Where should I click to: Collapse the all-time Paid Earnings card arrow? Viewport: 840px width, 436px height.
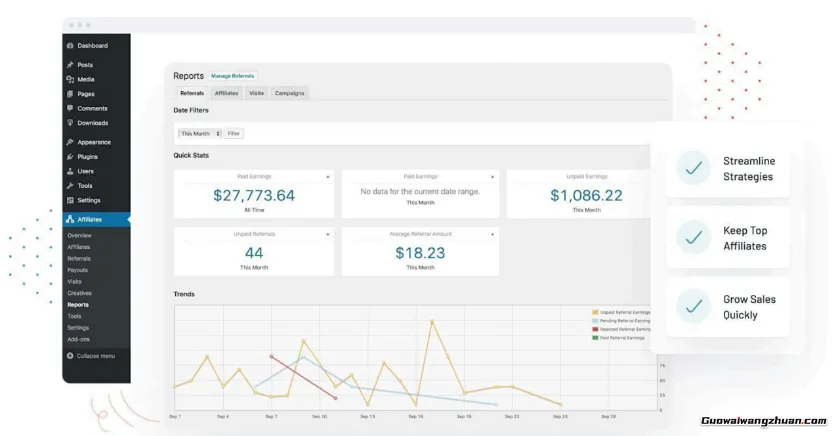[x=328, y=176]
